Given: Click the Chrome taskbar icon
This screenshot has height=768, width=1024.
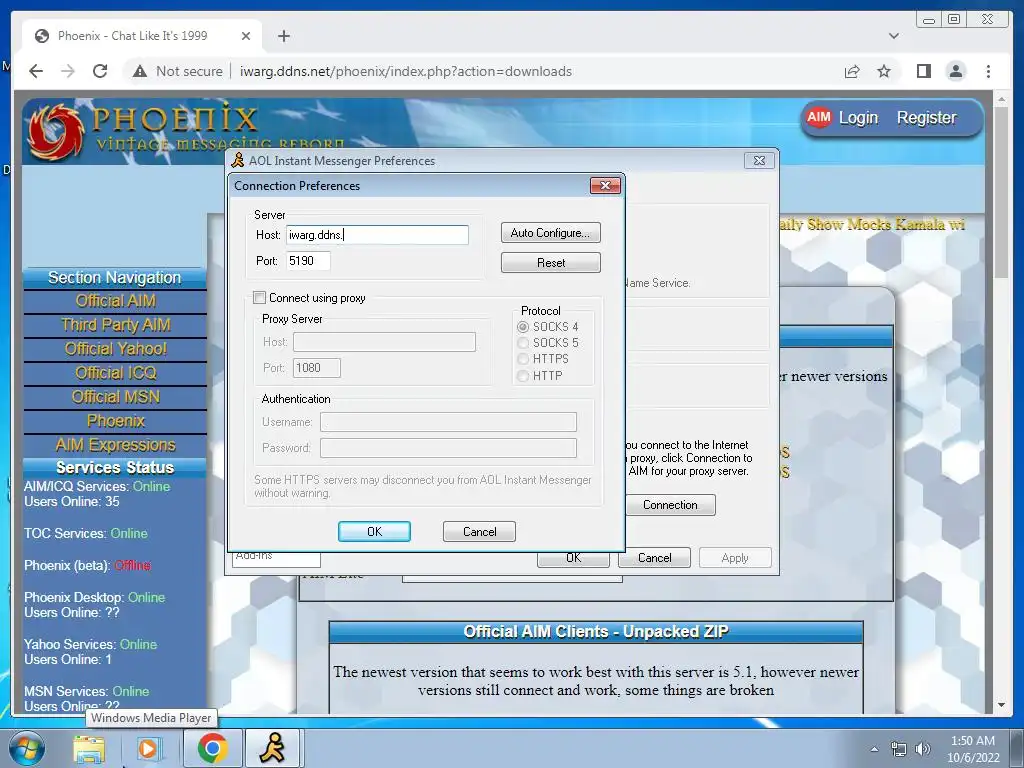Looking at the screenshot, I should (212, 748).
